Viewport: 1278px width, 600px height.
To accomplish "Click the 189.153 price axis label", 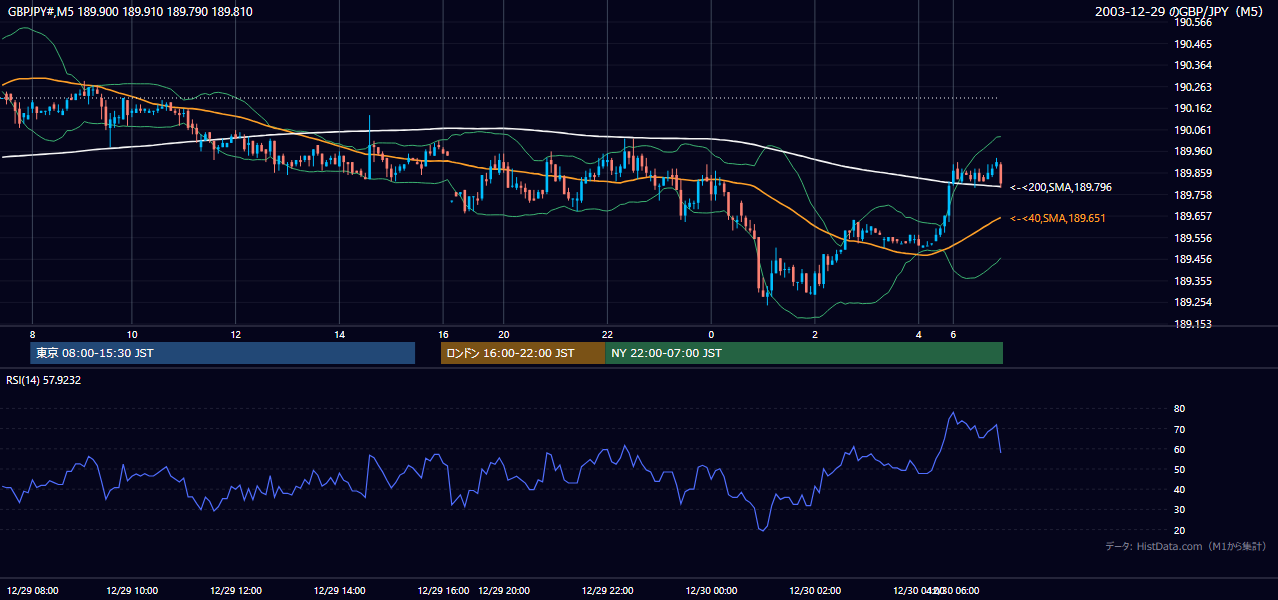I will 1193,324.
